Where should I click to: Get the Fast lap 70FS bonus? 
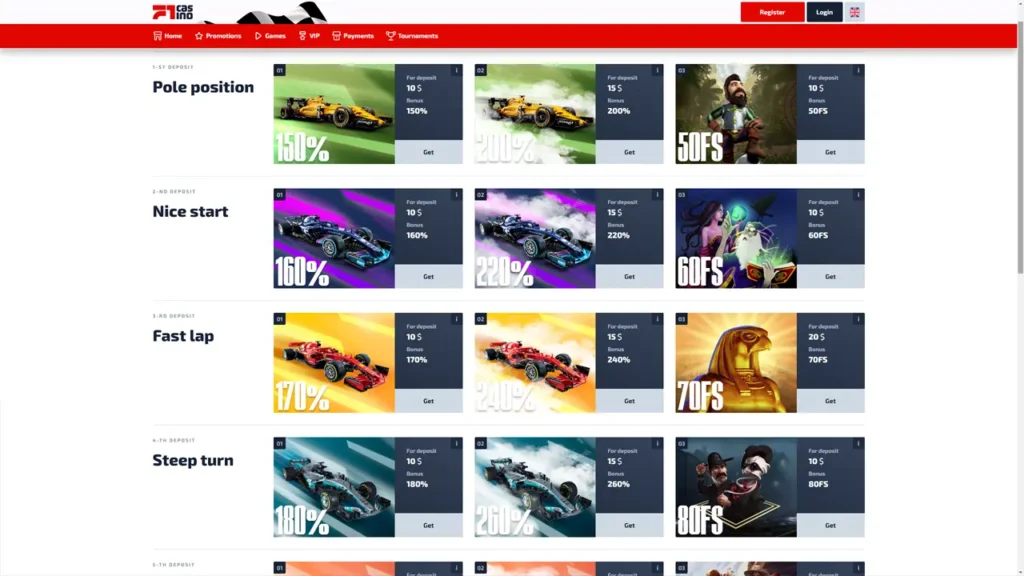[x=830, y=401]
